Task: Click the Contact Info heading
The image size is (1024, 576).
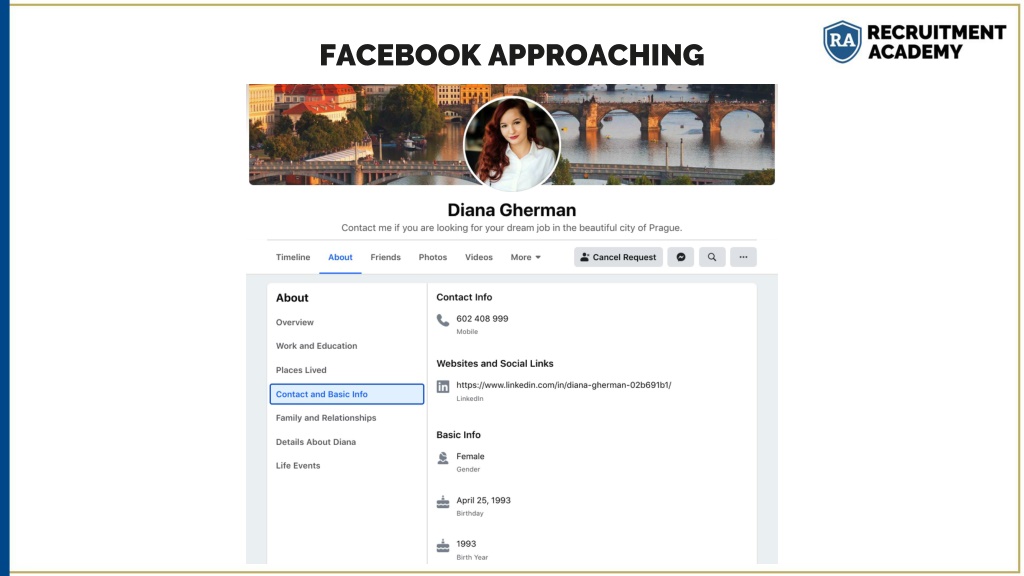Action: [464, 297]
